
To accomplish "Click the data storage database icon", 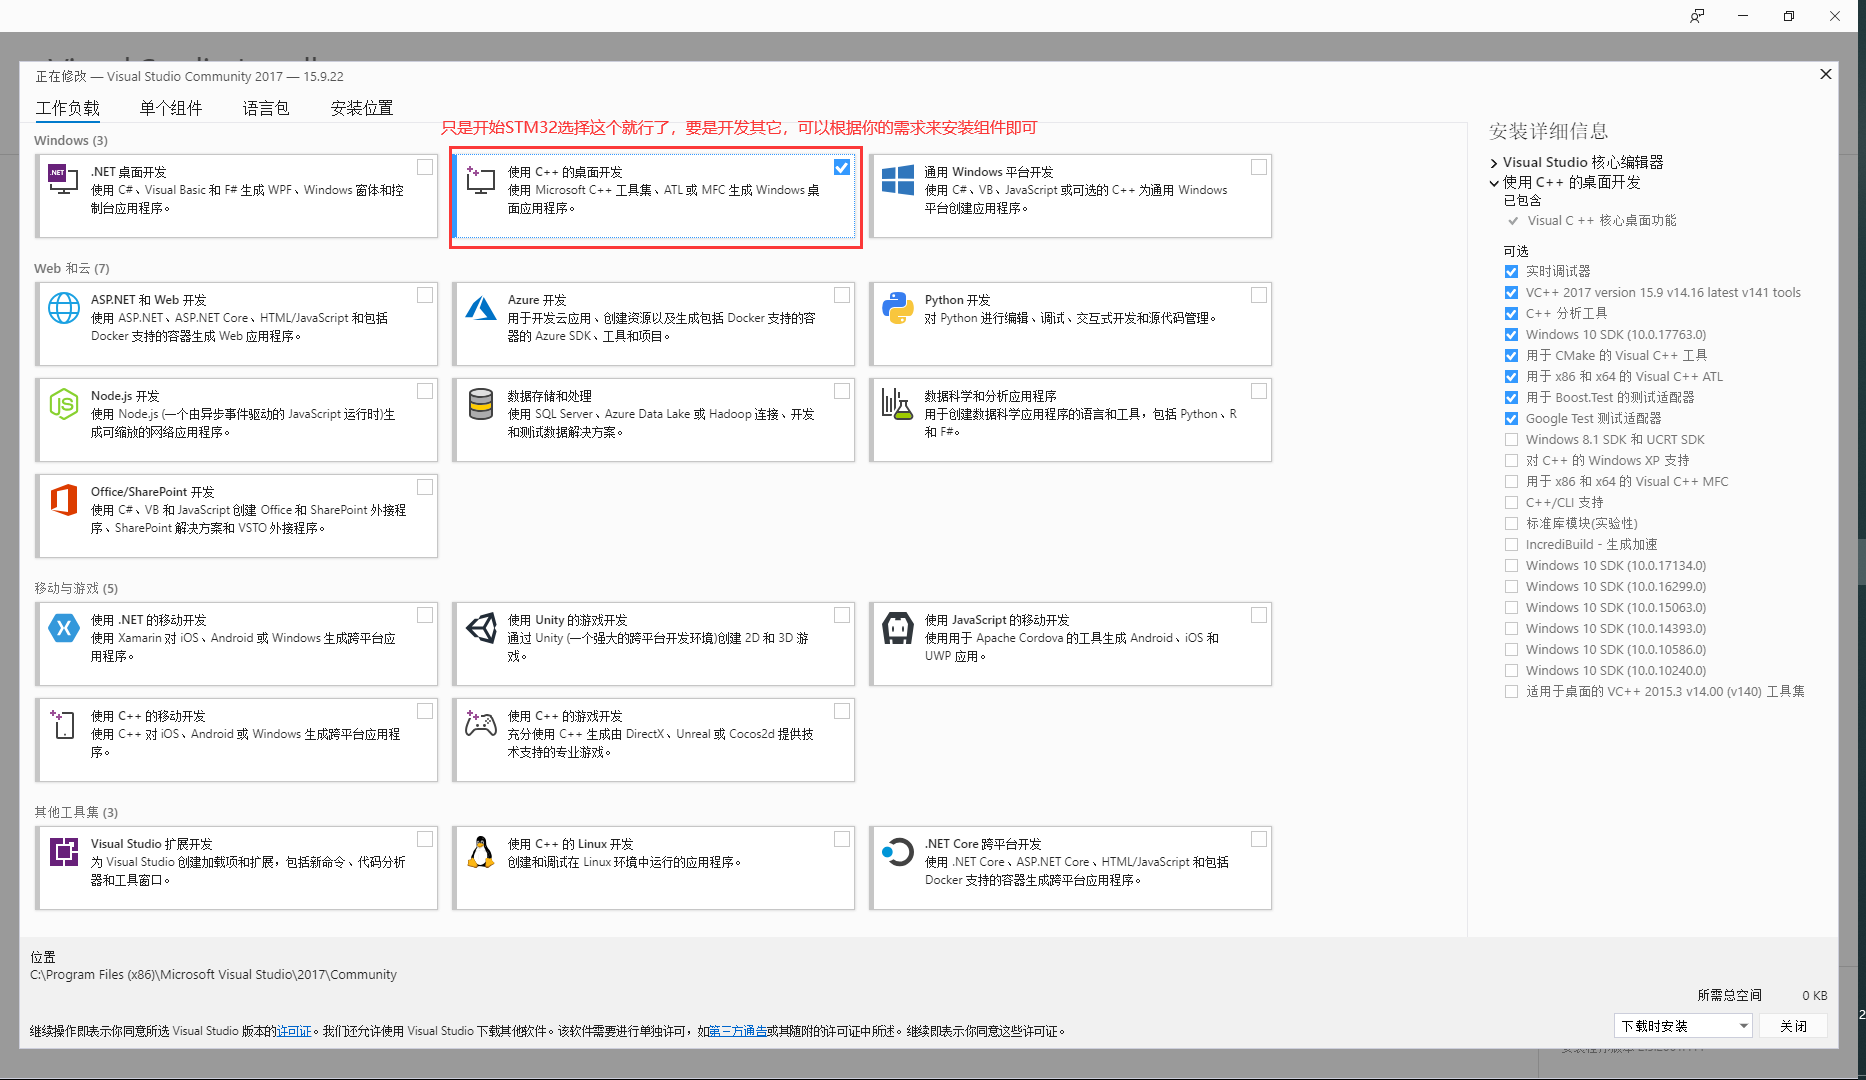I will click(x=480, y=403).
